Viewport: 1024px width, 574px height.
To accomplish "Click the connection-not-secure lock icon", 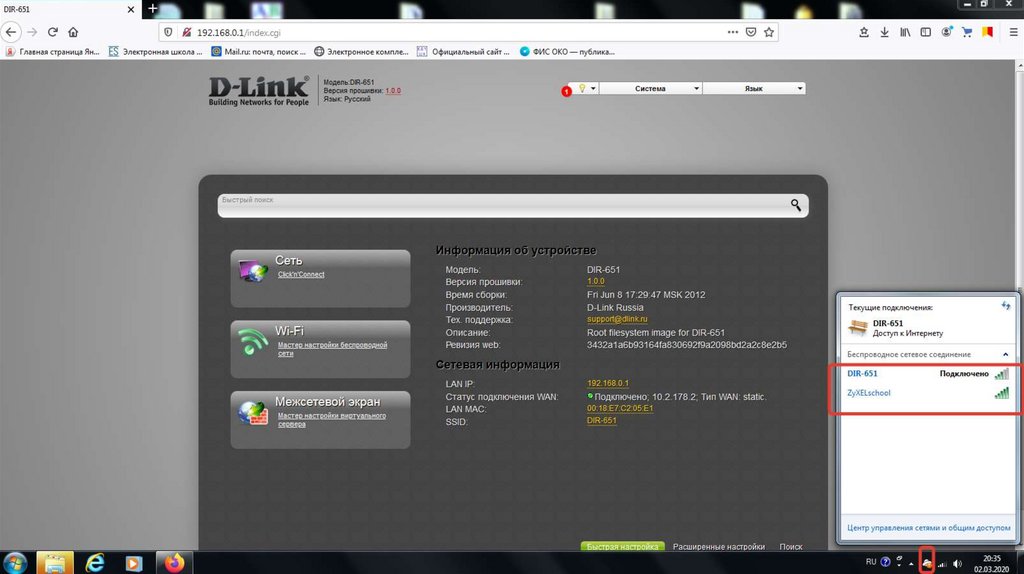I will click(186, 32).
